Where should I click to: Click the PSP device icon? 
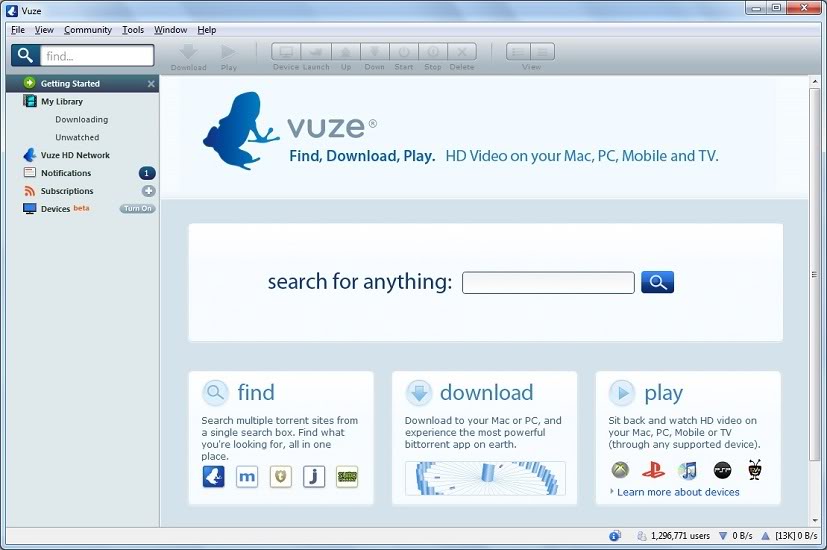pos(722,469)
